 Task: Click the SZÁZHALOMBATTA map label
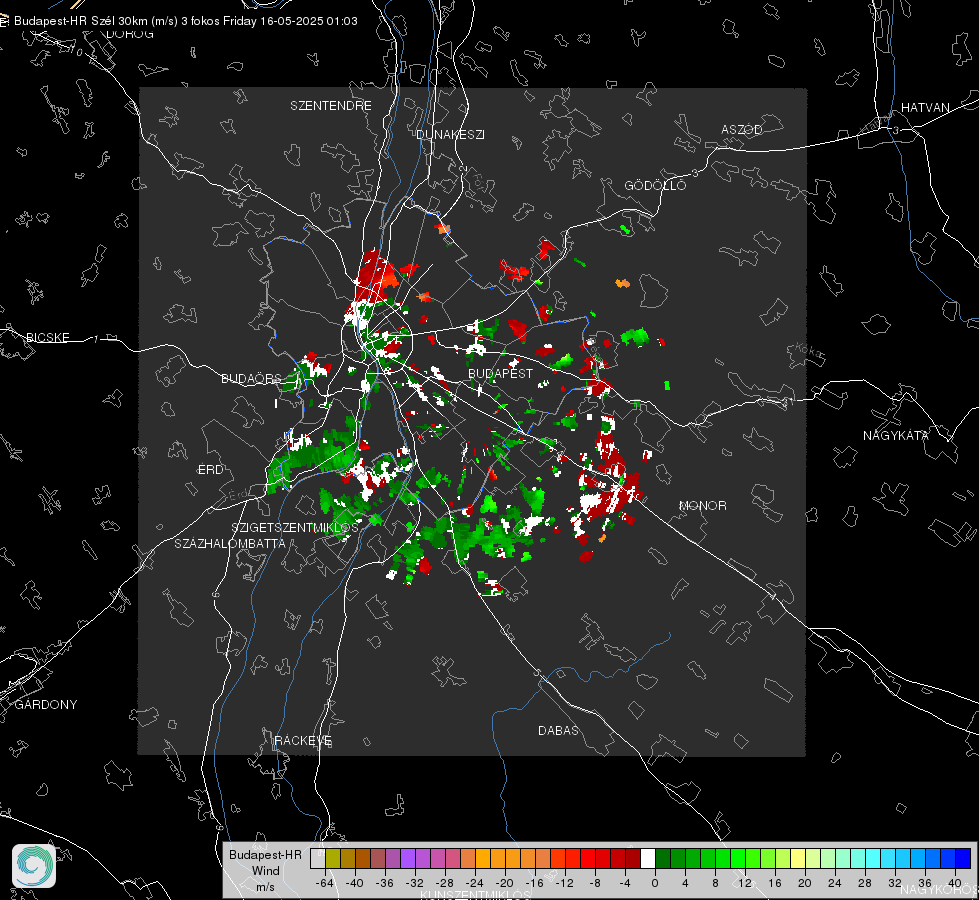click(x=230, y=543)
